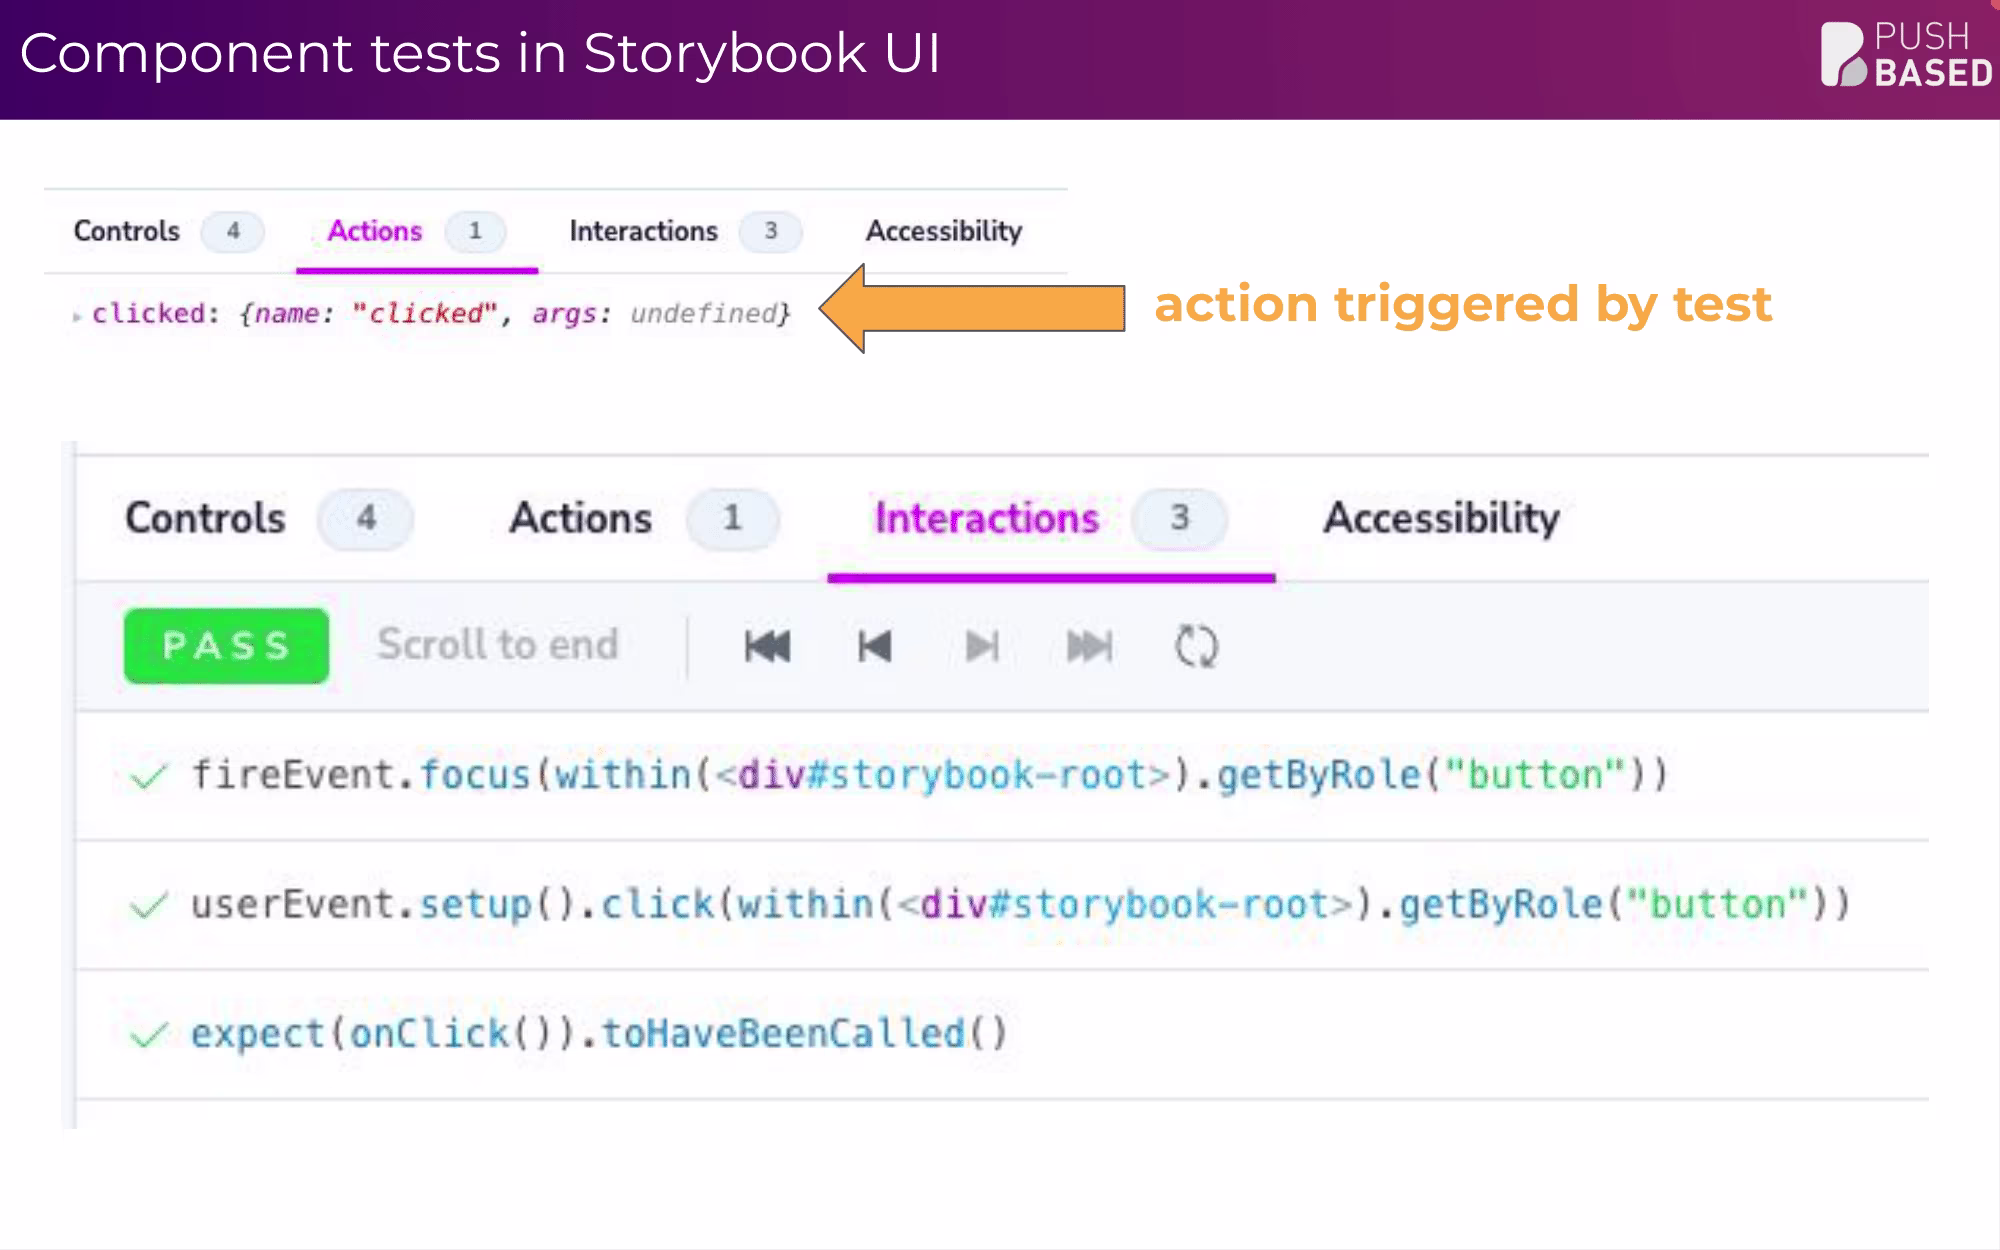Screen dimensions: 2000x1250
Task: Open the Actions tab in upper panel
Action: pyautogui.click(x=375, y=231)
